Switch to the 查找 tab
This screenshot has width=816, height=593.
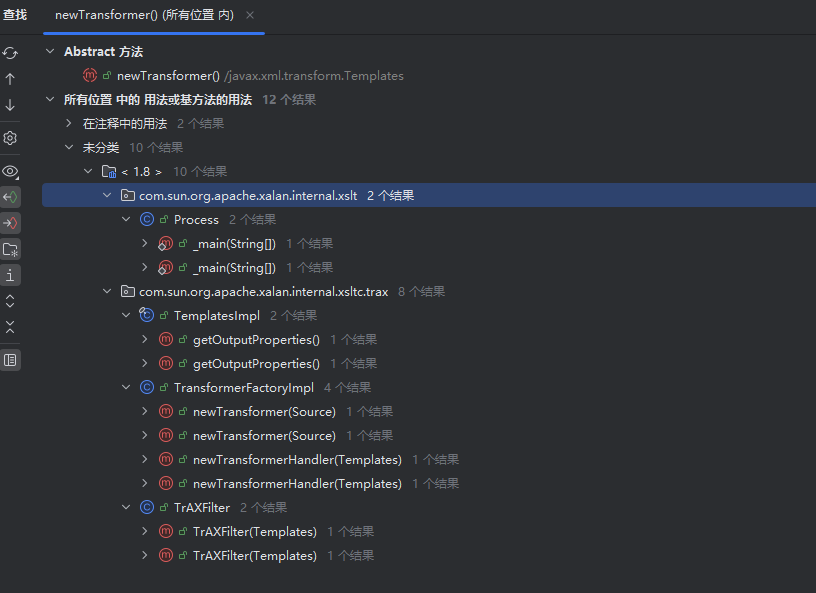15,15
